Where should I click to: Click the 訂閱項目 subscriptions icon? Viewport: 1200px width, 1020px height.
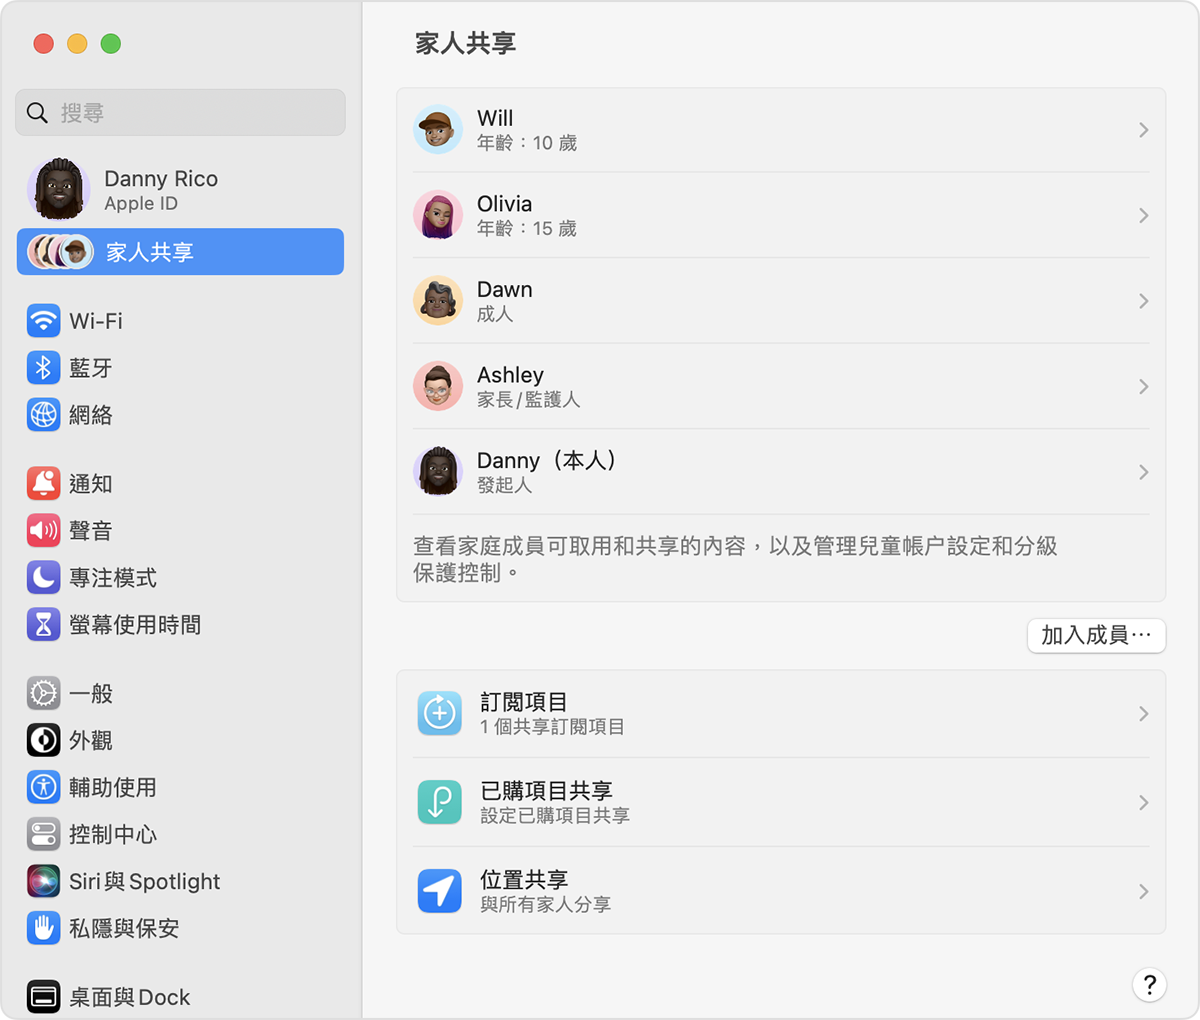point(439,713)
